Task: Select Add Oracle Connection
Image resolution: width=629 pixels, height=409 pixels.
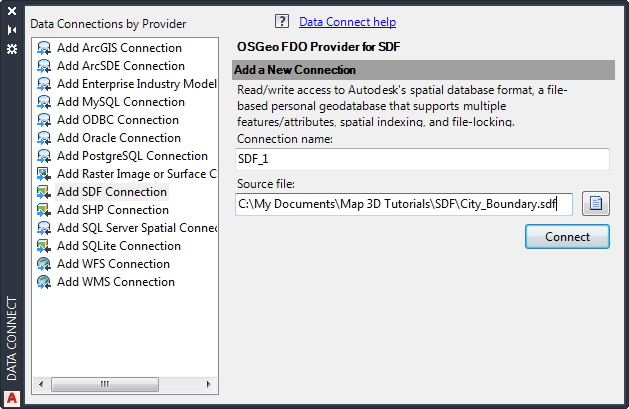Action: (118, 138)
